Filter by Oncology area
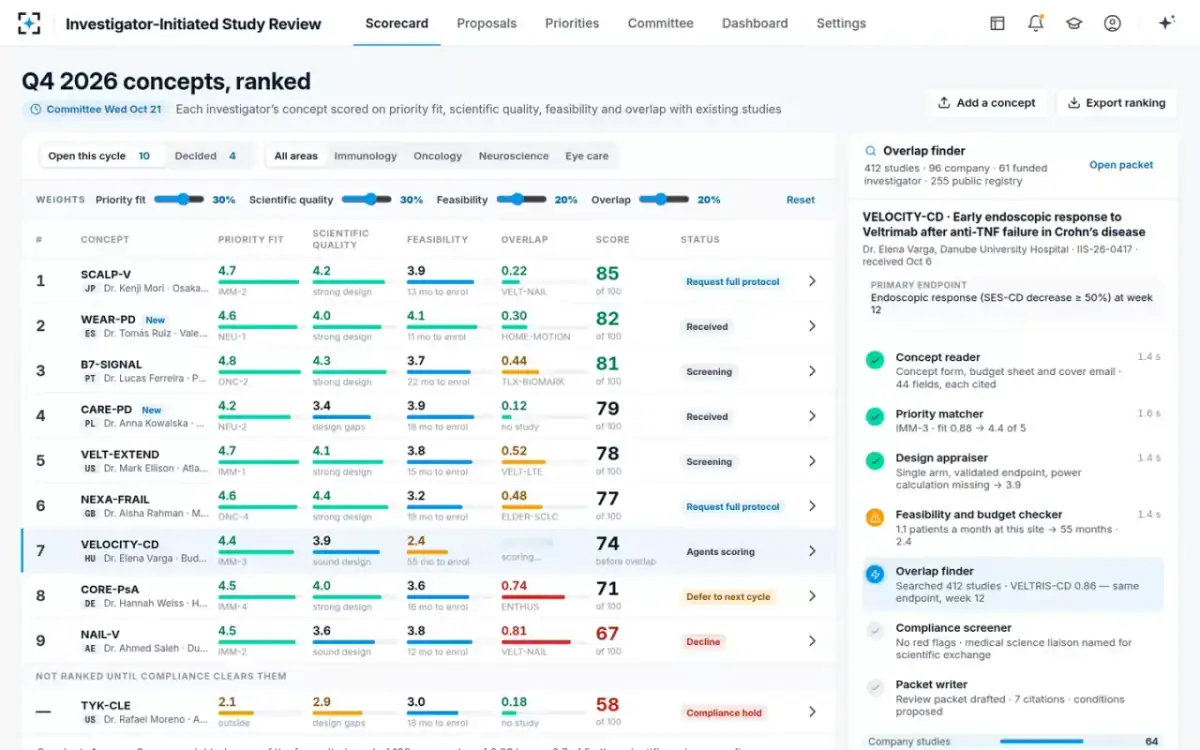The height and width of the screenshot is (750, 1200). point(438,156)
